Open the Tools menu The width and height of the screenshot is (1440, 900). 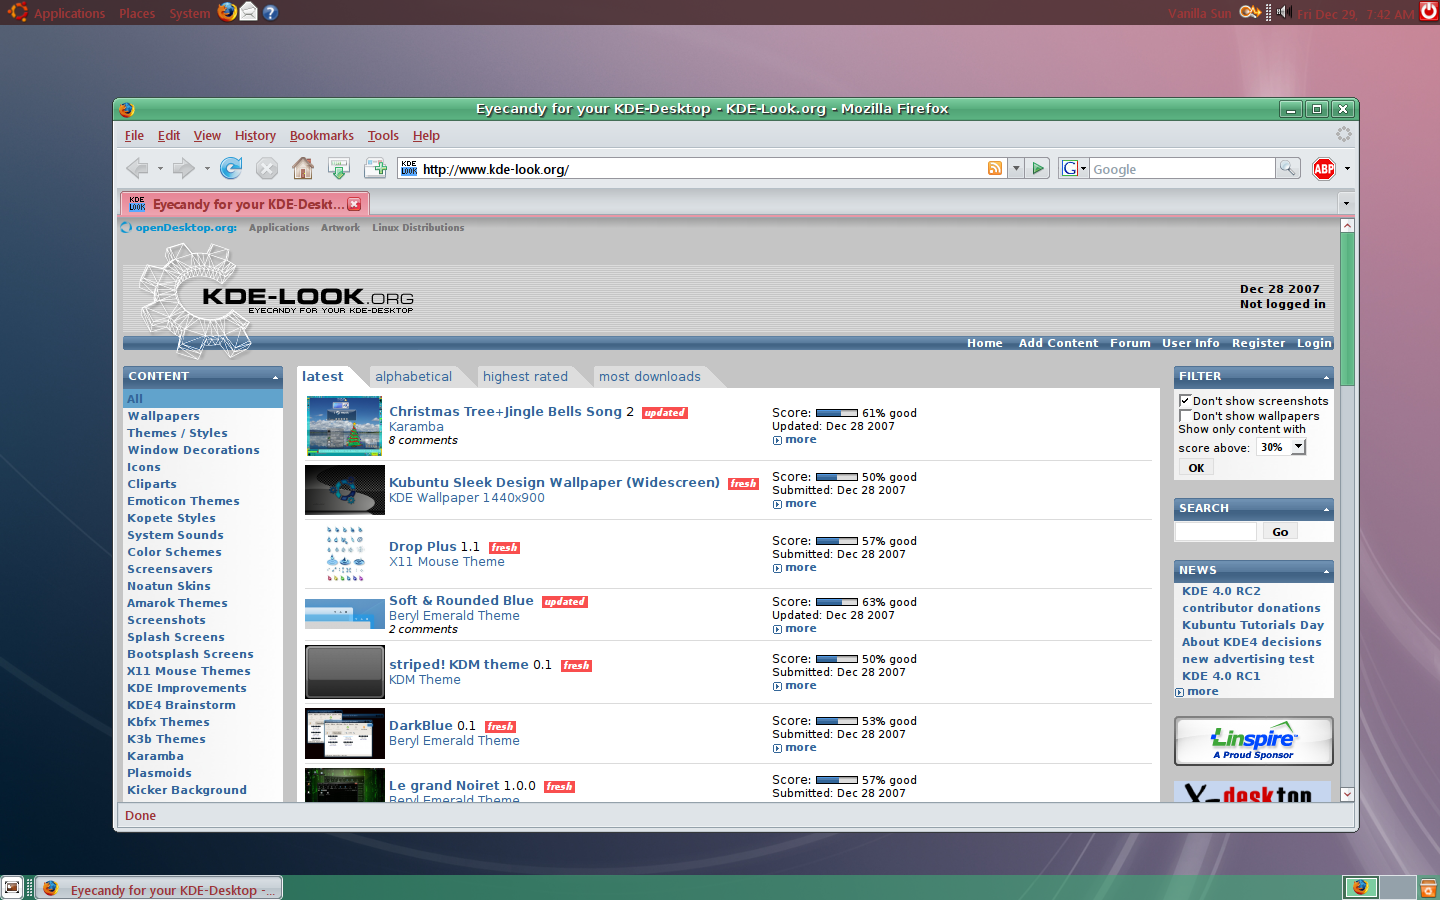[x=383, y=135]
